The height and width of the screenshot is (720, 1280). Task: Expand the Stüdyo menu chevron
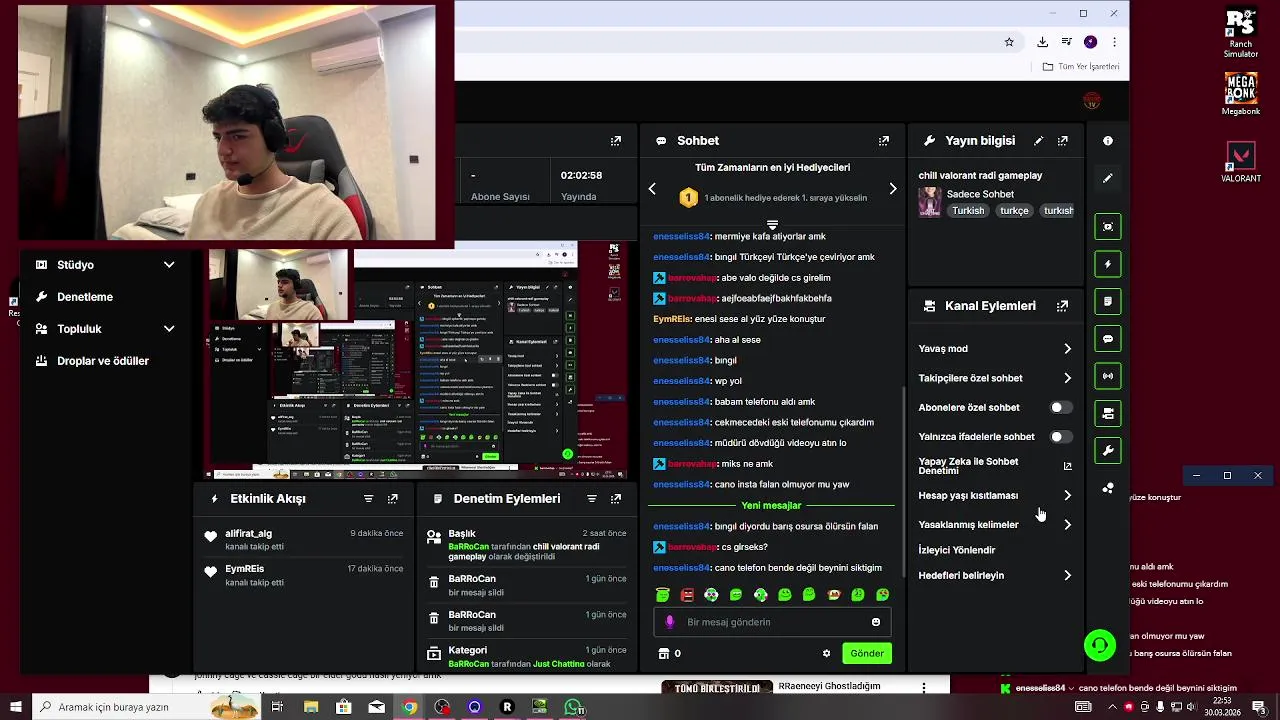(169, 265)
